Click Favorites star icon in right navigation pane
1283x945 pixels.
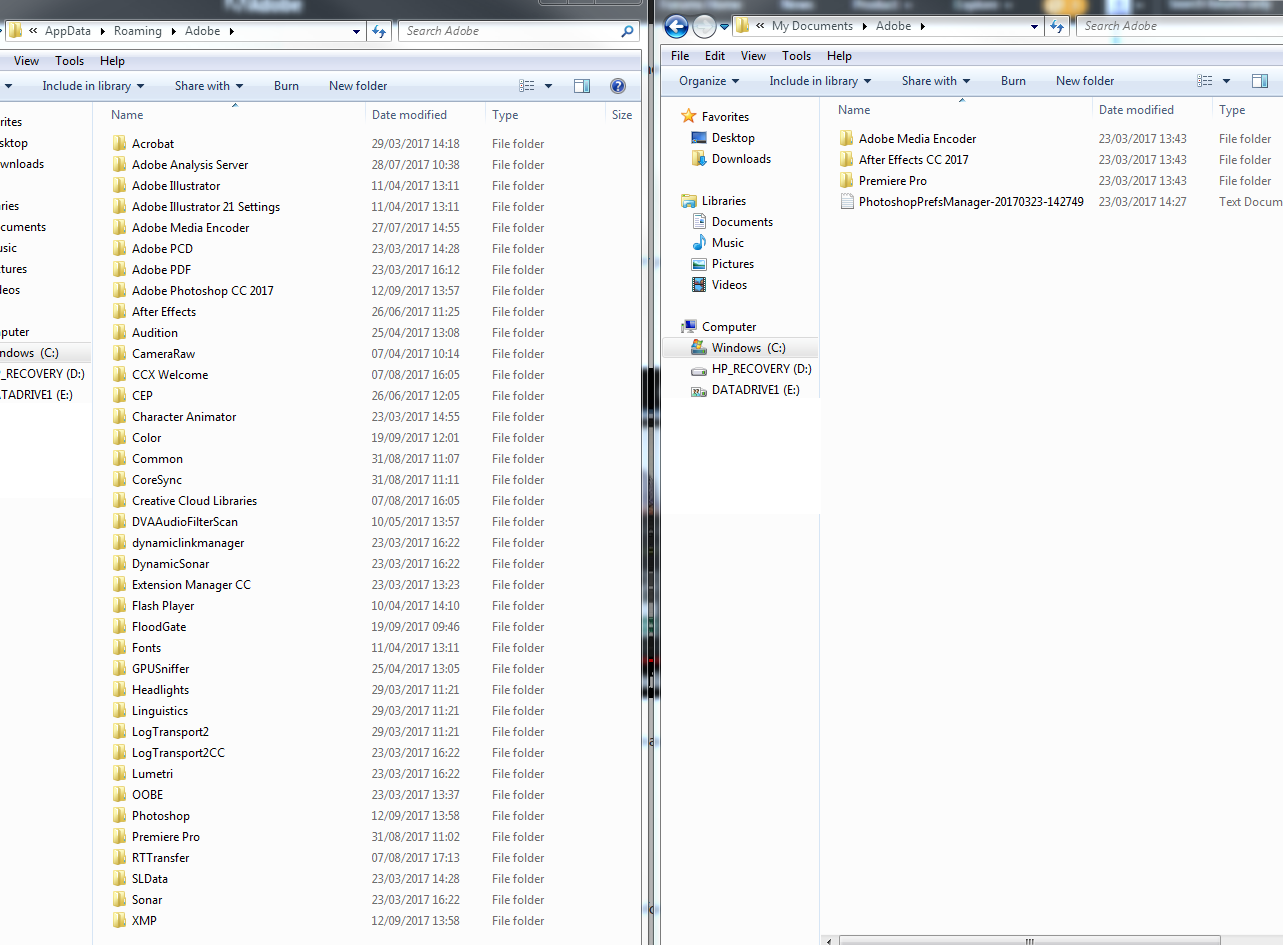tap(688, 117)
